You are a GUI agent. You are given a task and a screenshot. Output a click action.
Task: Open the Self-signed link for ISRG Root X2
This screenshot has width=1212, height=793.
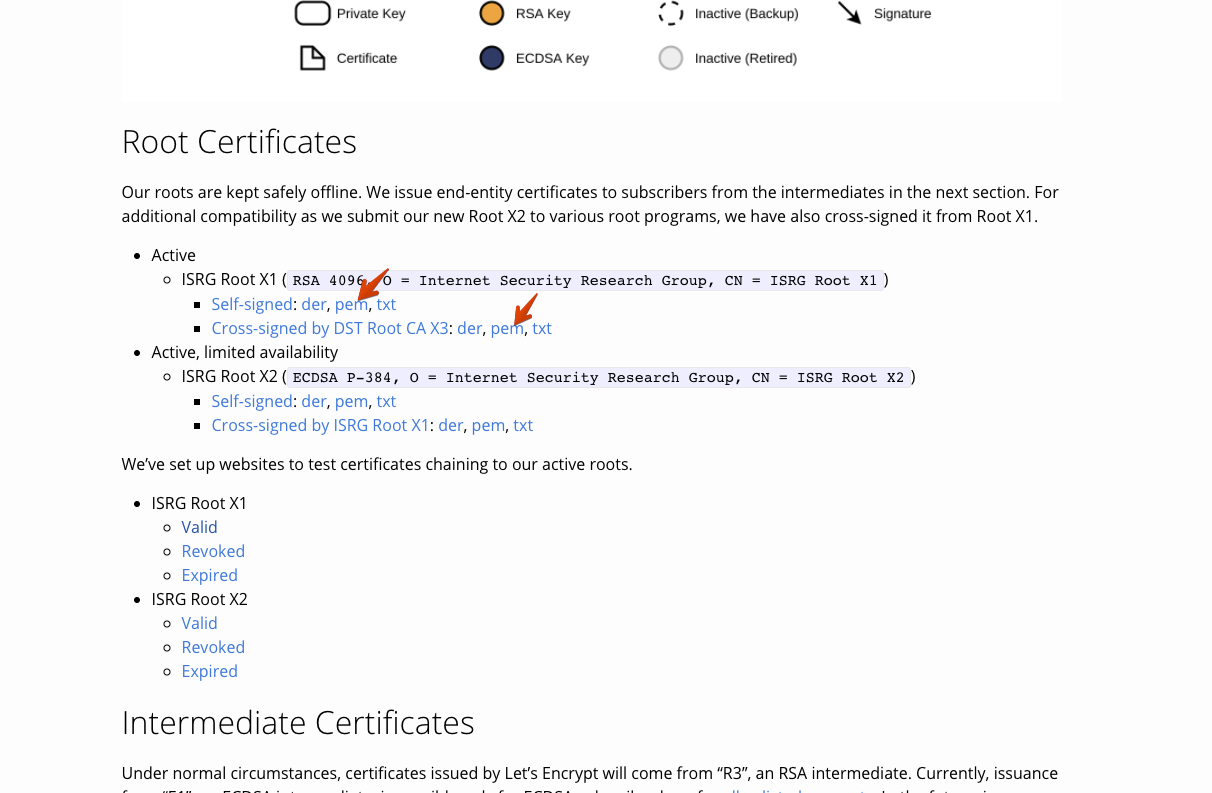[251, 401]
